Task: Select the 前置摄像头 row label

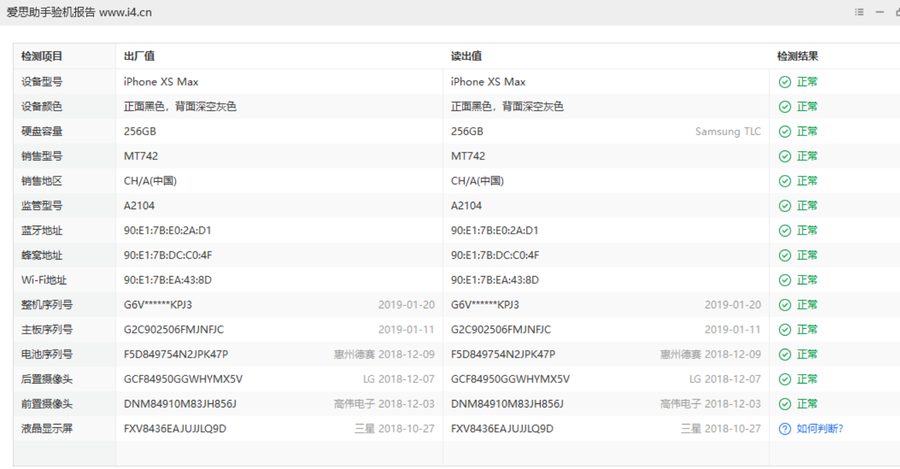Action: pyautogui.click(x=47, y=404)
